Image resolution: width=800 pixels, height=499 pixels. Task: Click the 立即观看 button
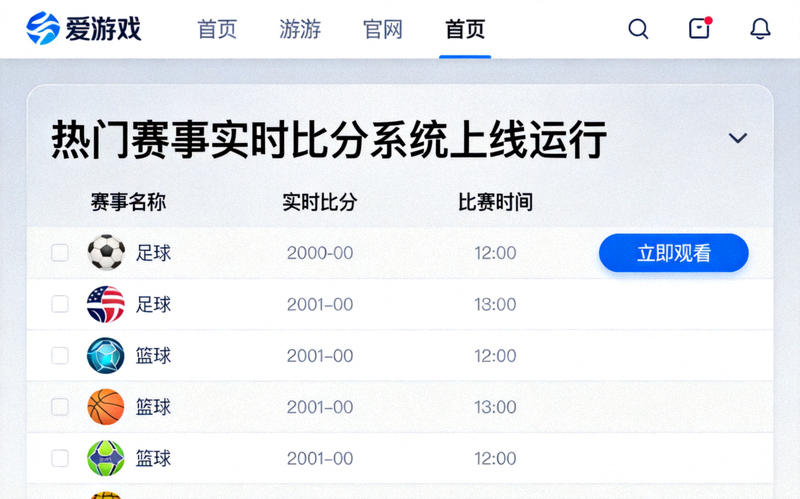[x=673, y=253]
